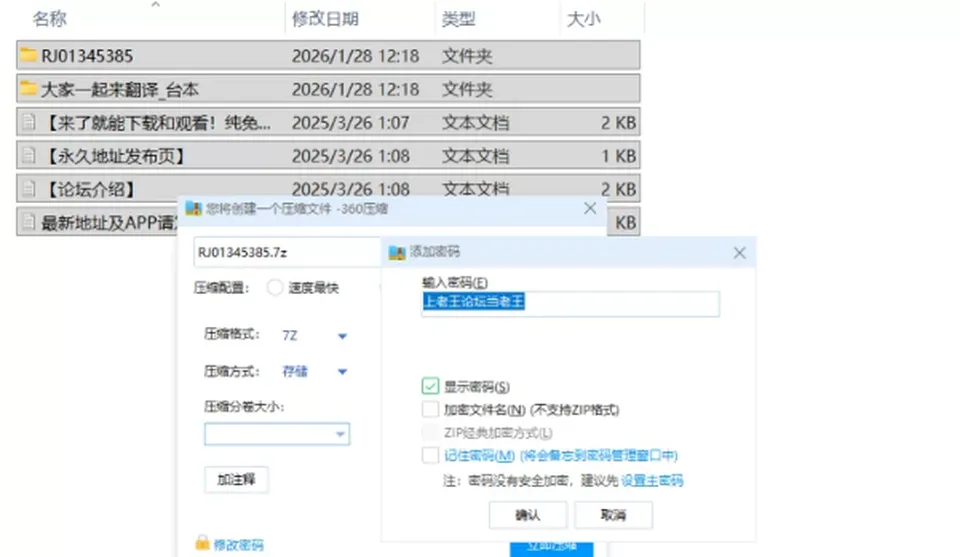This screenshot has width=960, height=557.
Task: Toggle the ZIP经典加密方式(L) checkbox
Action: click(x=430, y=432)
